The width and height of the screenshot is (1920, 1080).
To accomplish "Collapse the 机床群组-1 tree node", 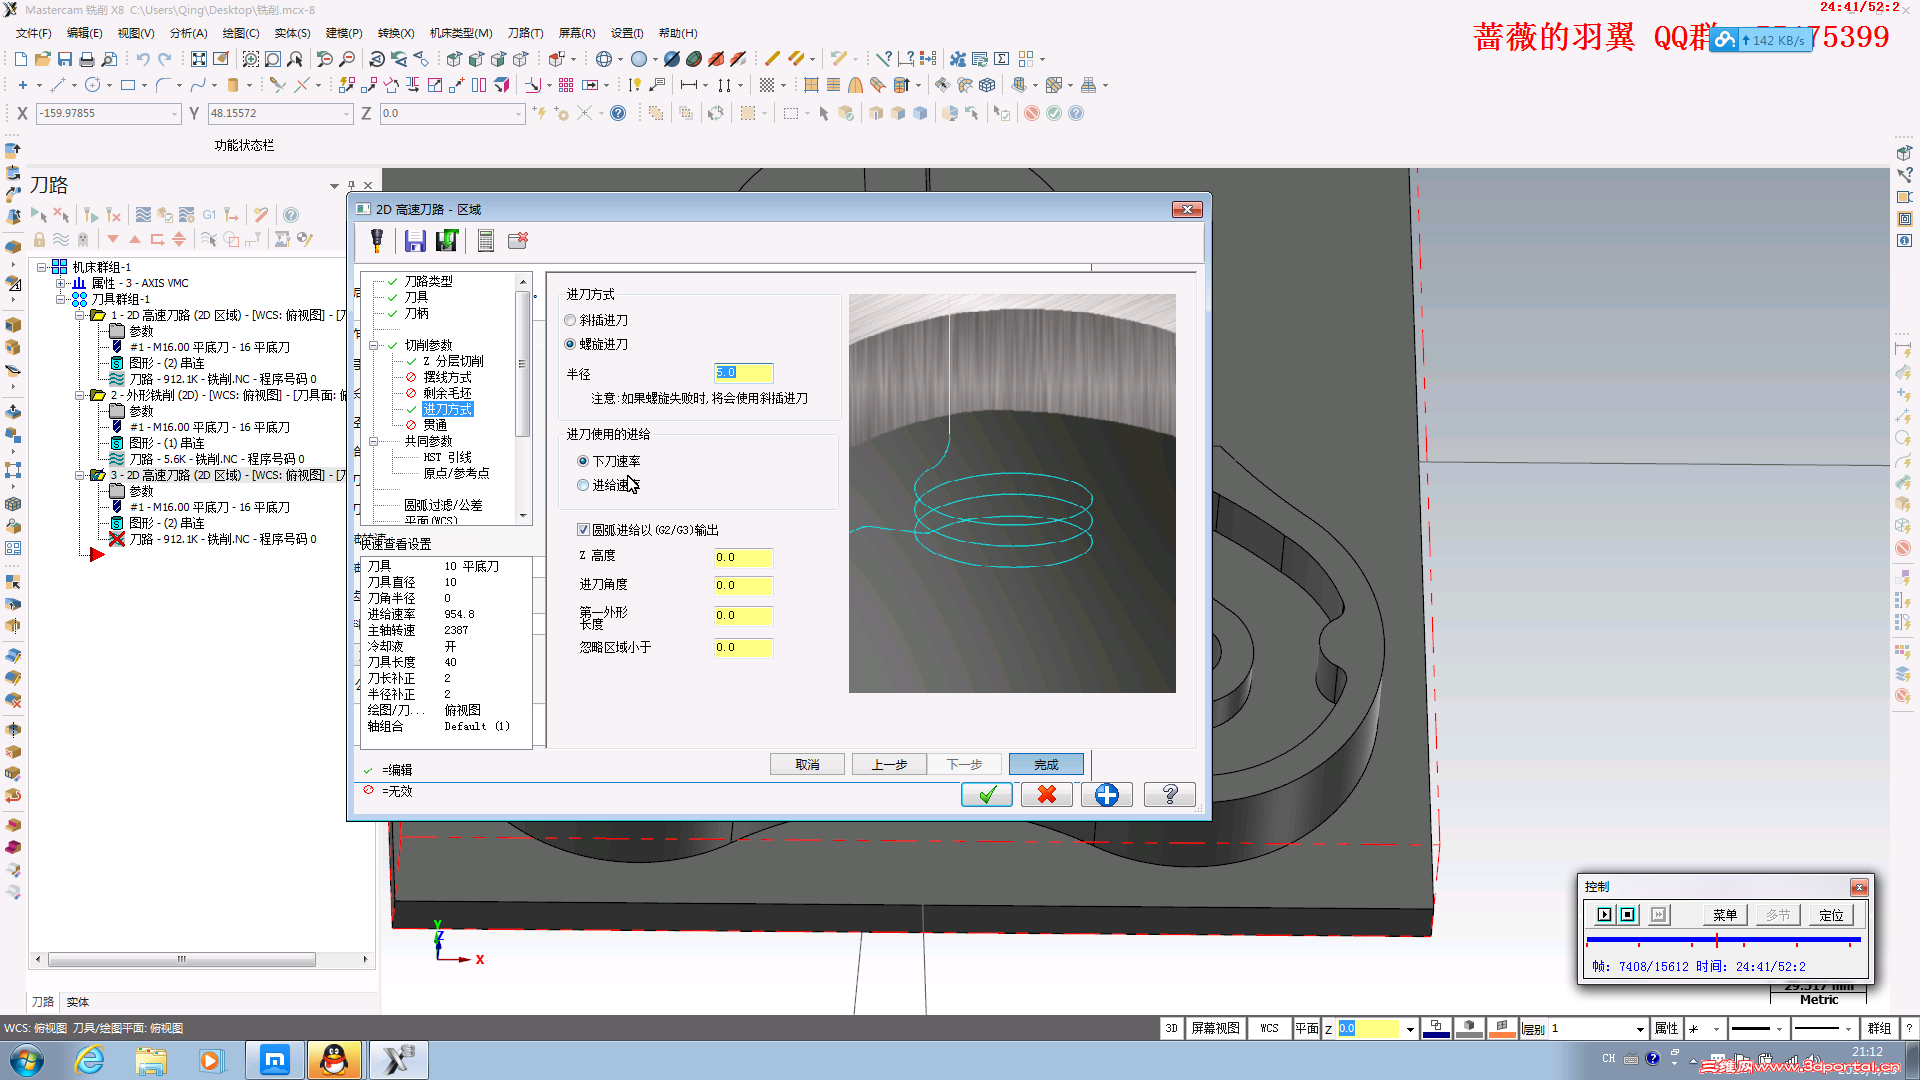I will [x=42, y=268].
